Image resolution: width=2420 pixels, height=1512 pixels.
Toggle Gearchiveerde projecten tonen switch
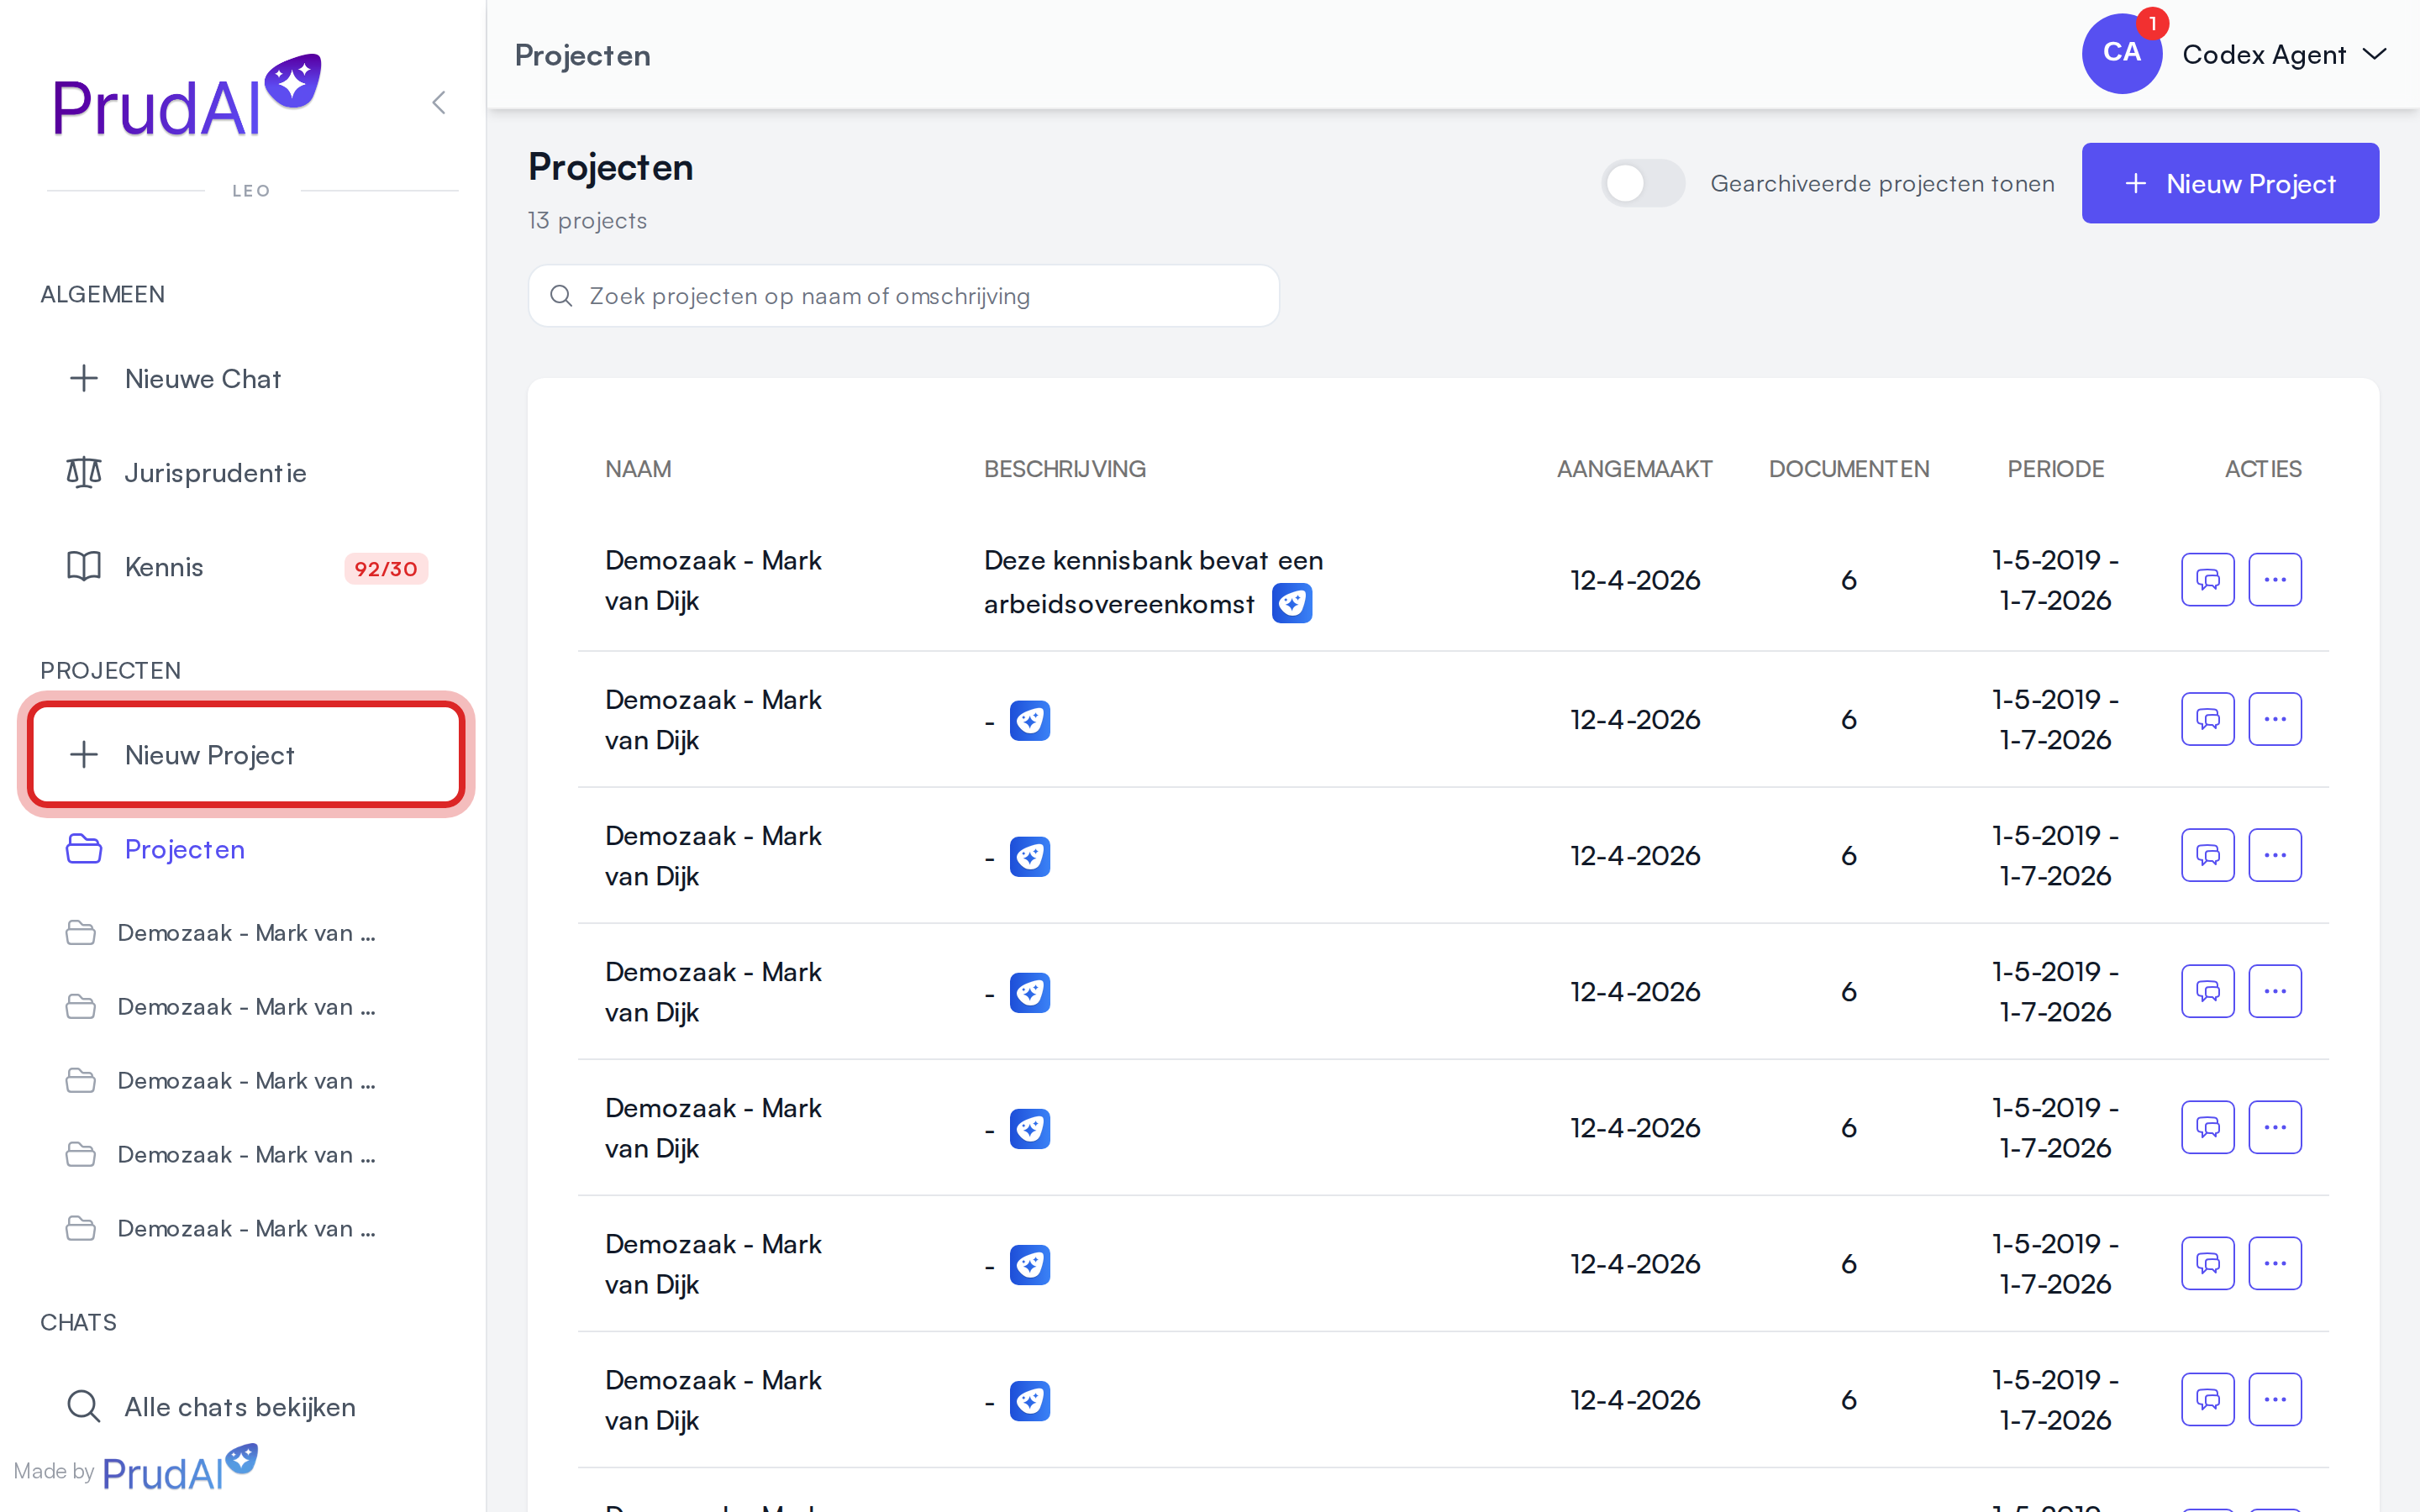1643,183
